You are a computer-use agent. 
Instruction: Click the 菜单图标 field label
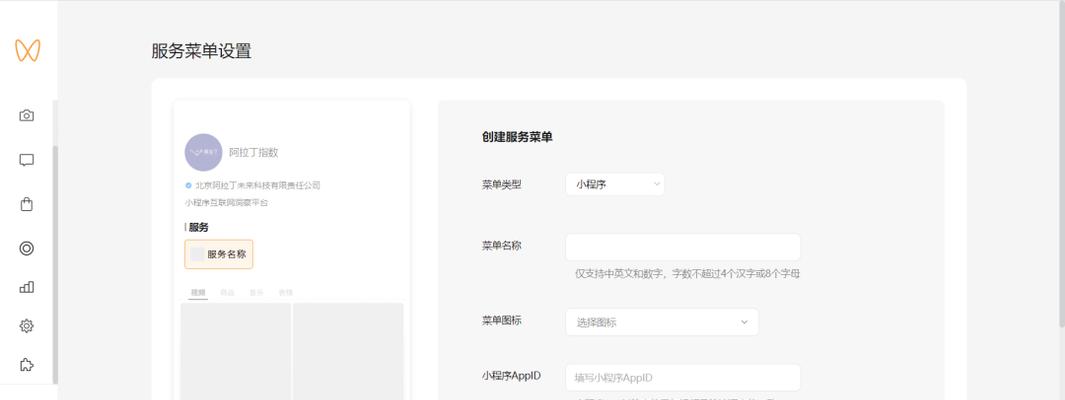point(501,320)
